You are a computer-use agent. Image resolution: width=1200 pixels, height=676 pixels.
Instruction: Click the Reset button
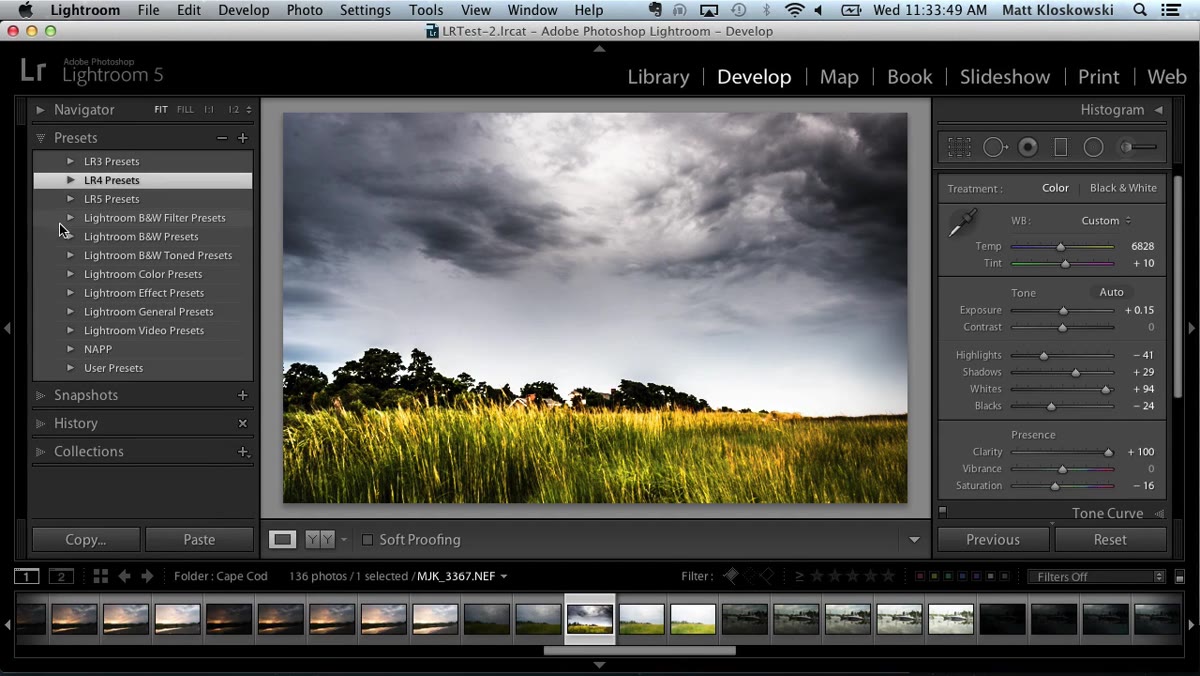(1110, 540)
